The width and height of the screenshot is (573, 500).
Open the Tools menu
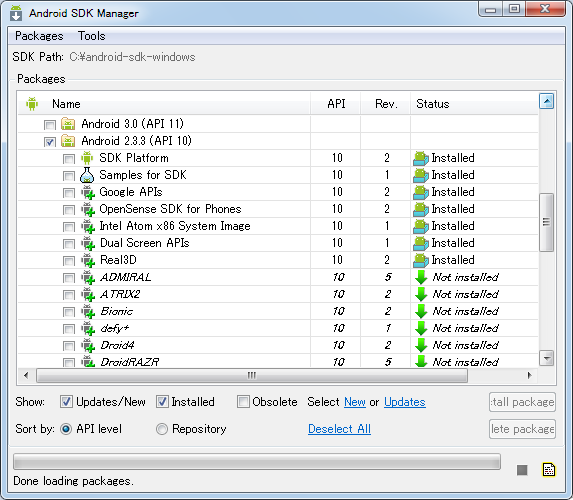[91, 36]
